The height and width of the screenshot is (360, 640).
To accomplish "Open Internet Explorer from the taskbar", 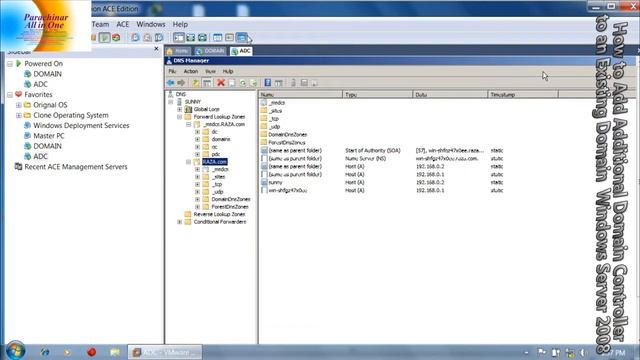I will pos(44,351).
